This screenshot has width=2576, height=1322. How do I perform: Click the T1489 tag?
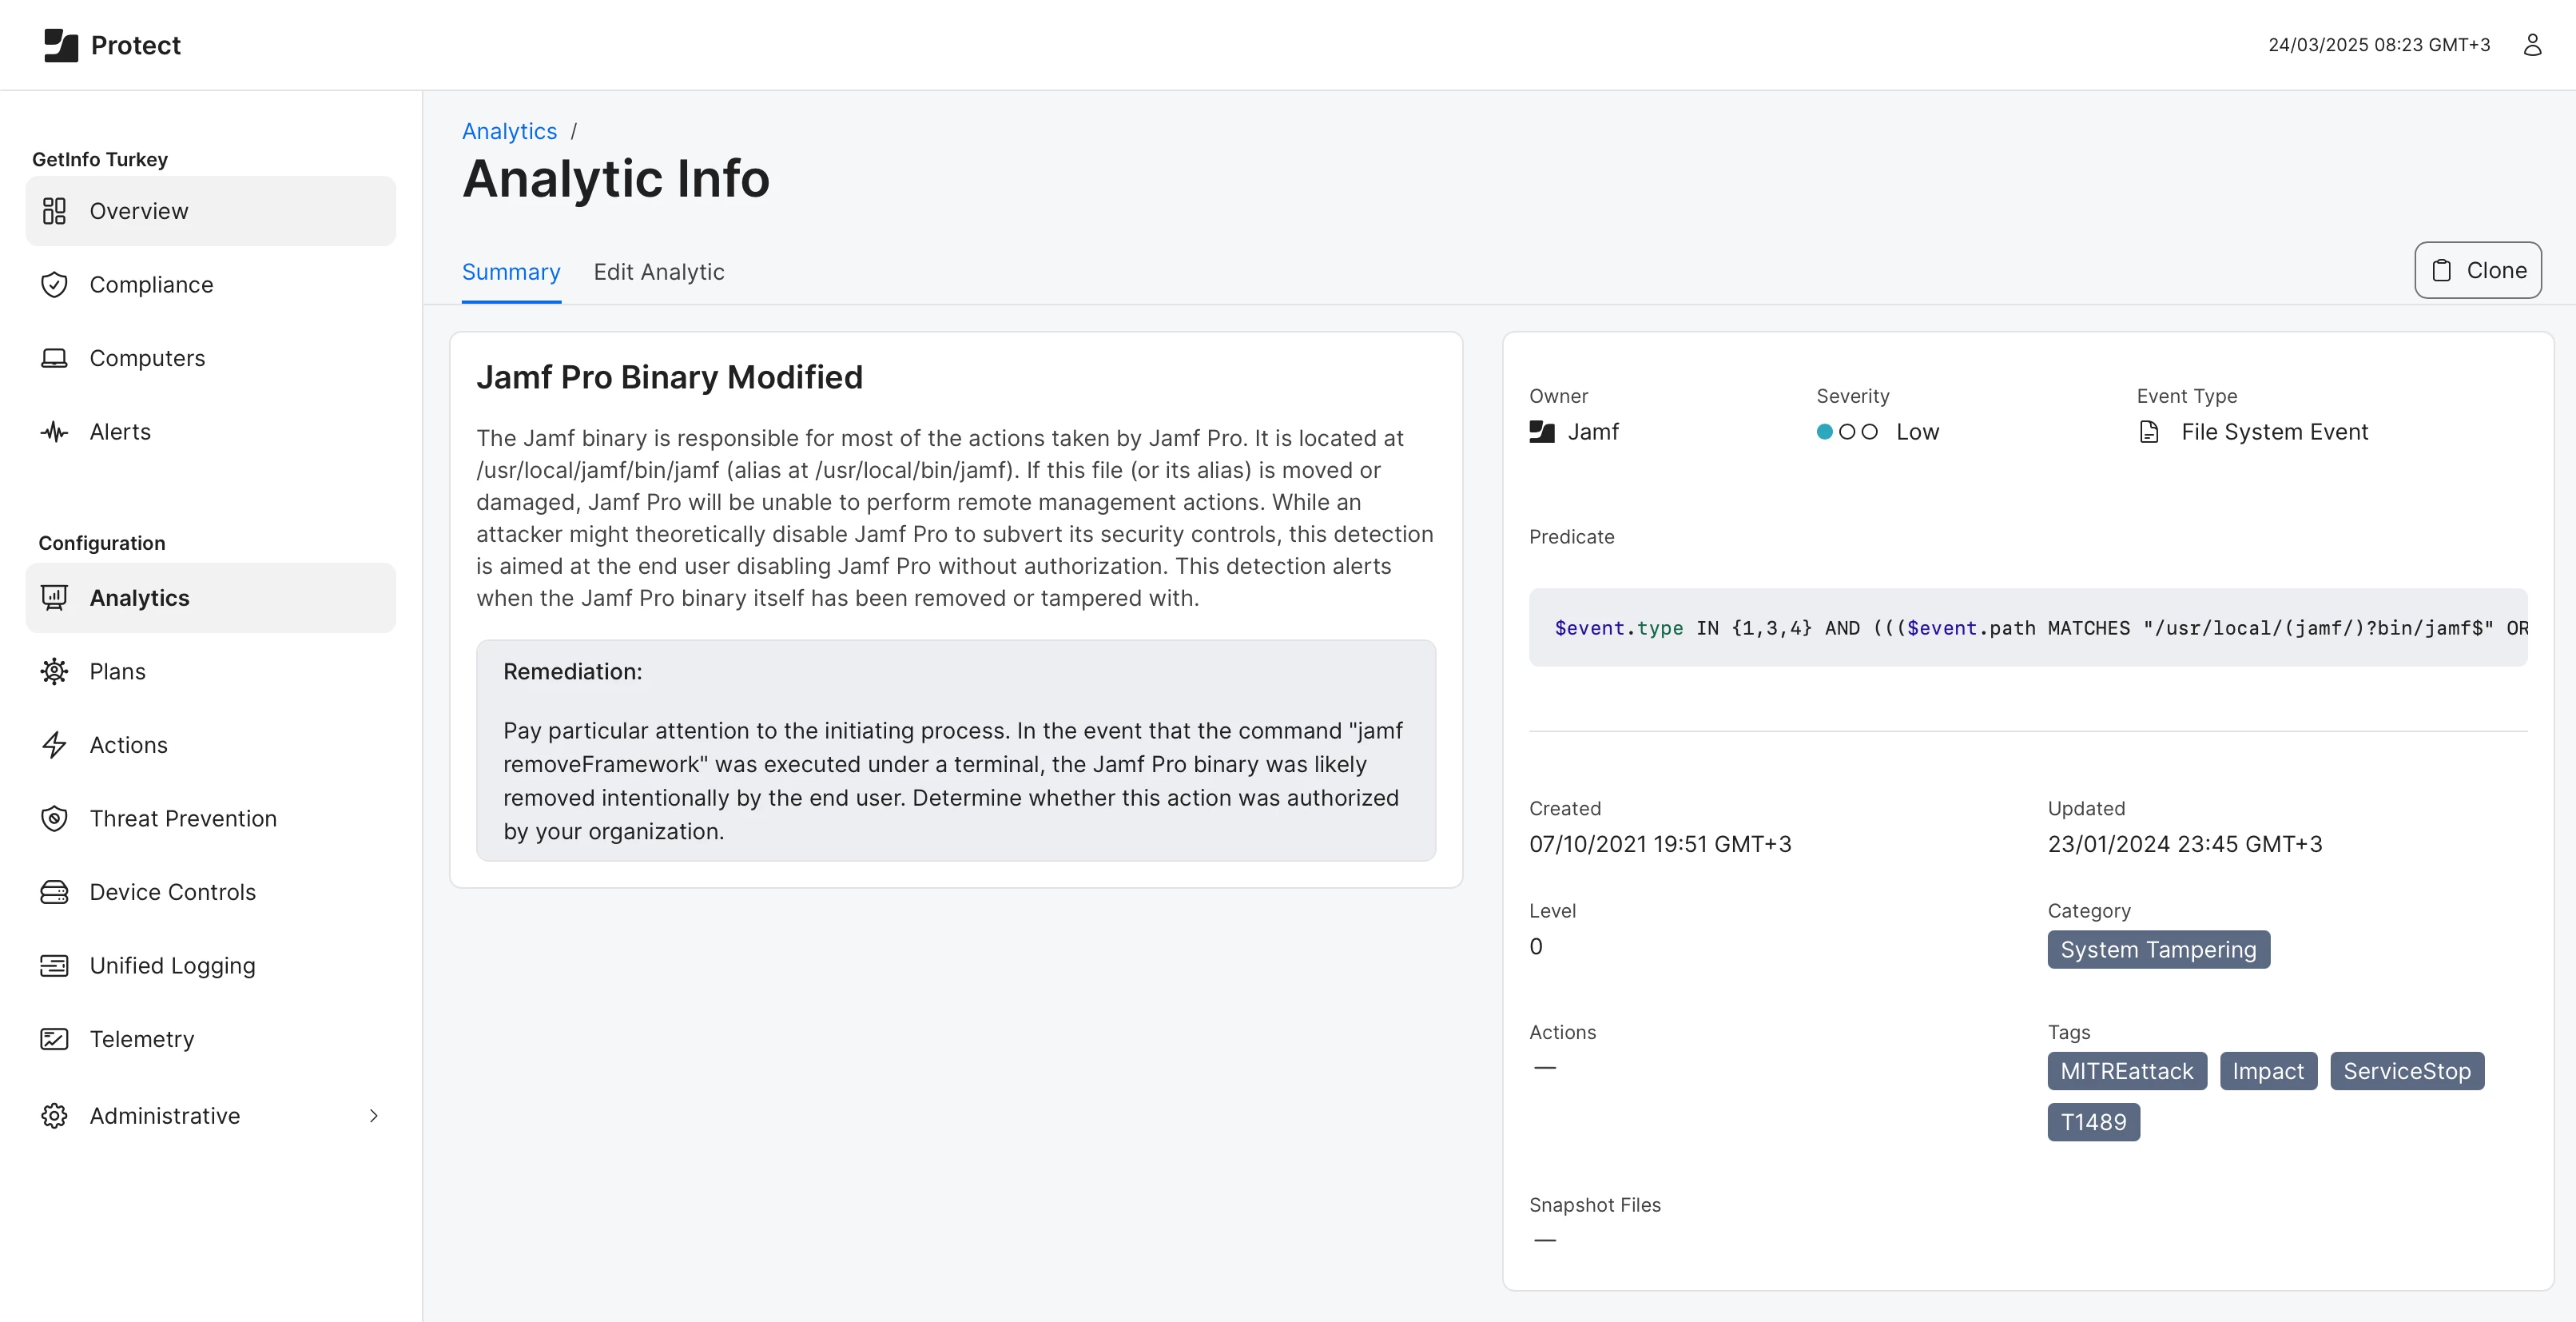coord(2093,1122)
